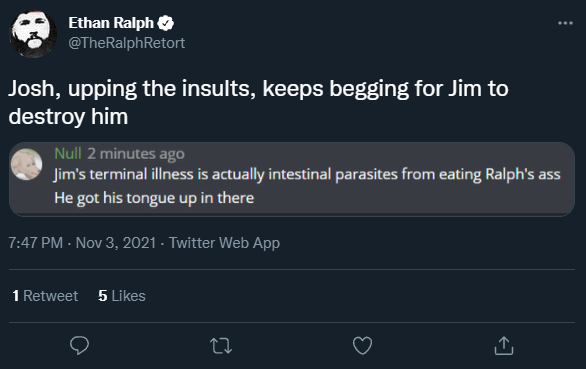Image resolution: width=586 pixels, height=369 pixels.
Task: Click the Twitter Web App source link
Action: coord(225,243)
